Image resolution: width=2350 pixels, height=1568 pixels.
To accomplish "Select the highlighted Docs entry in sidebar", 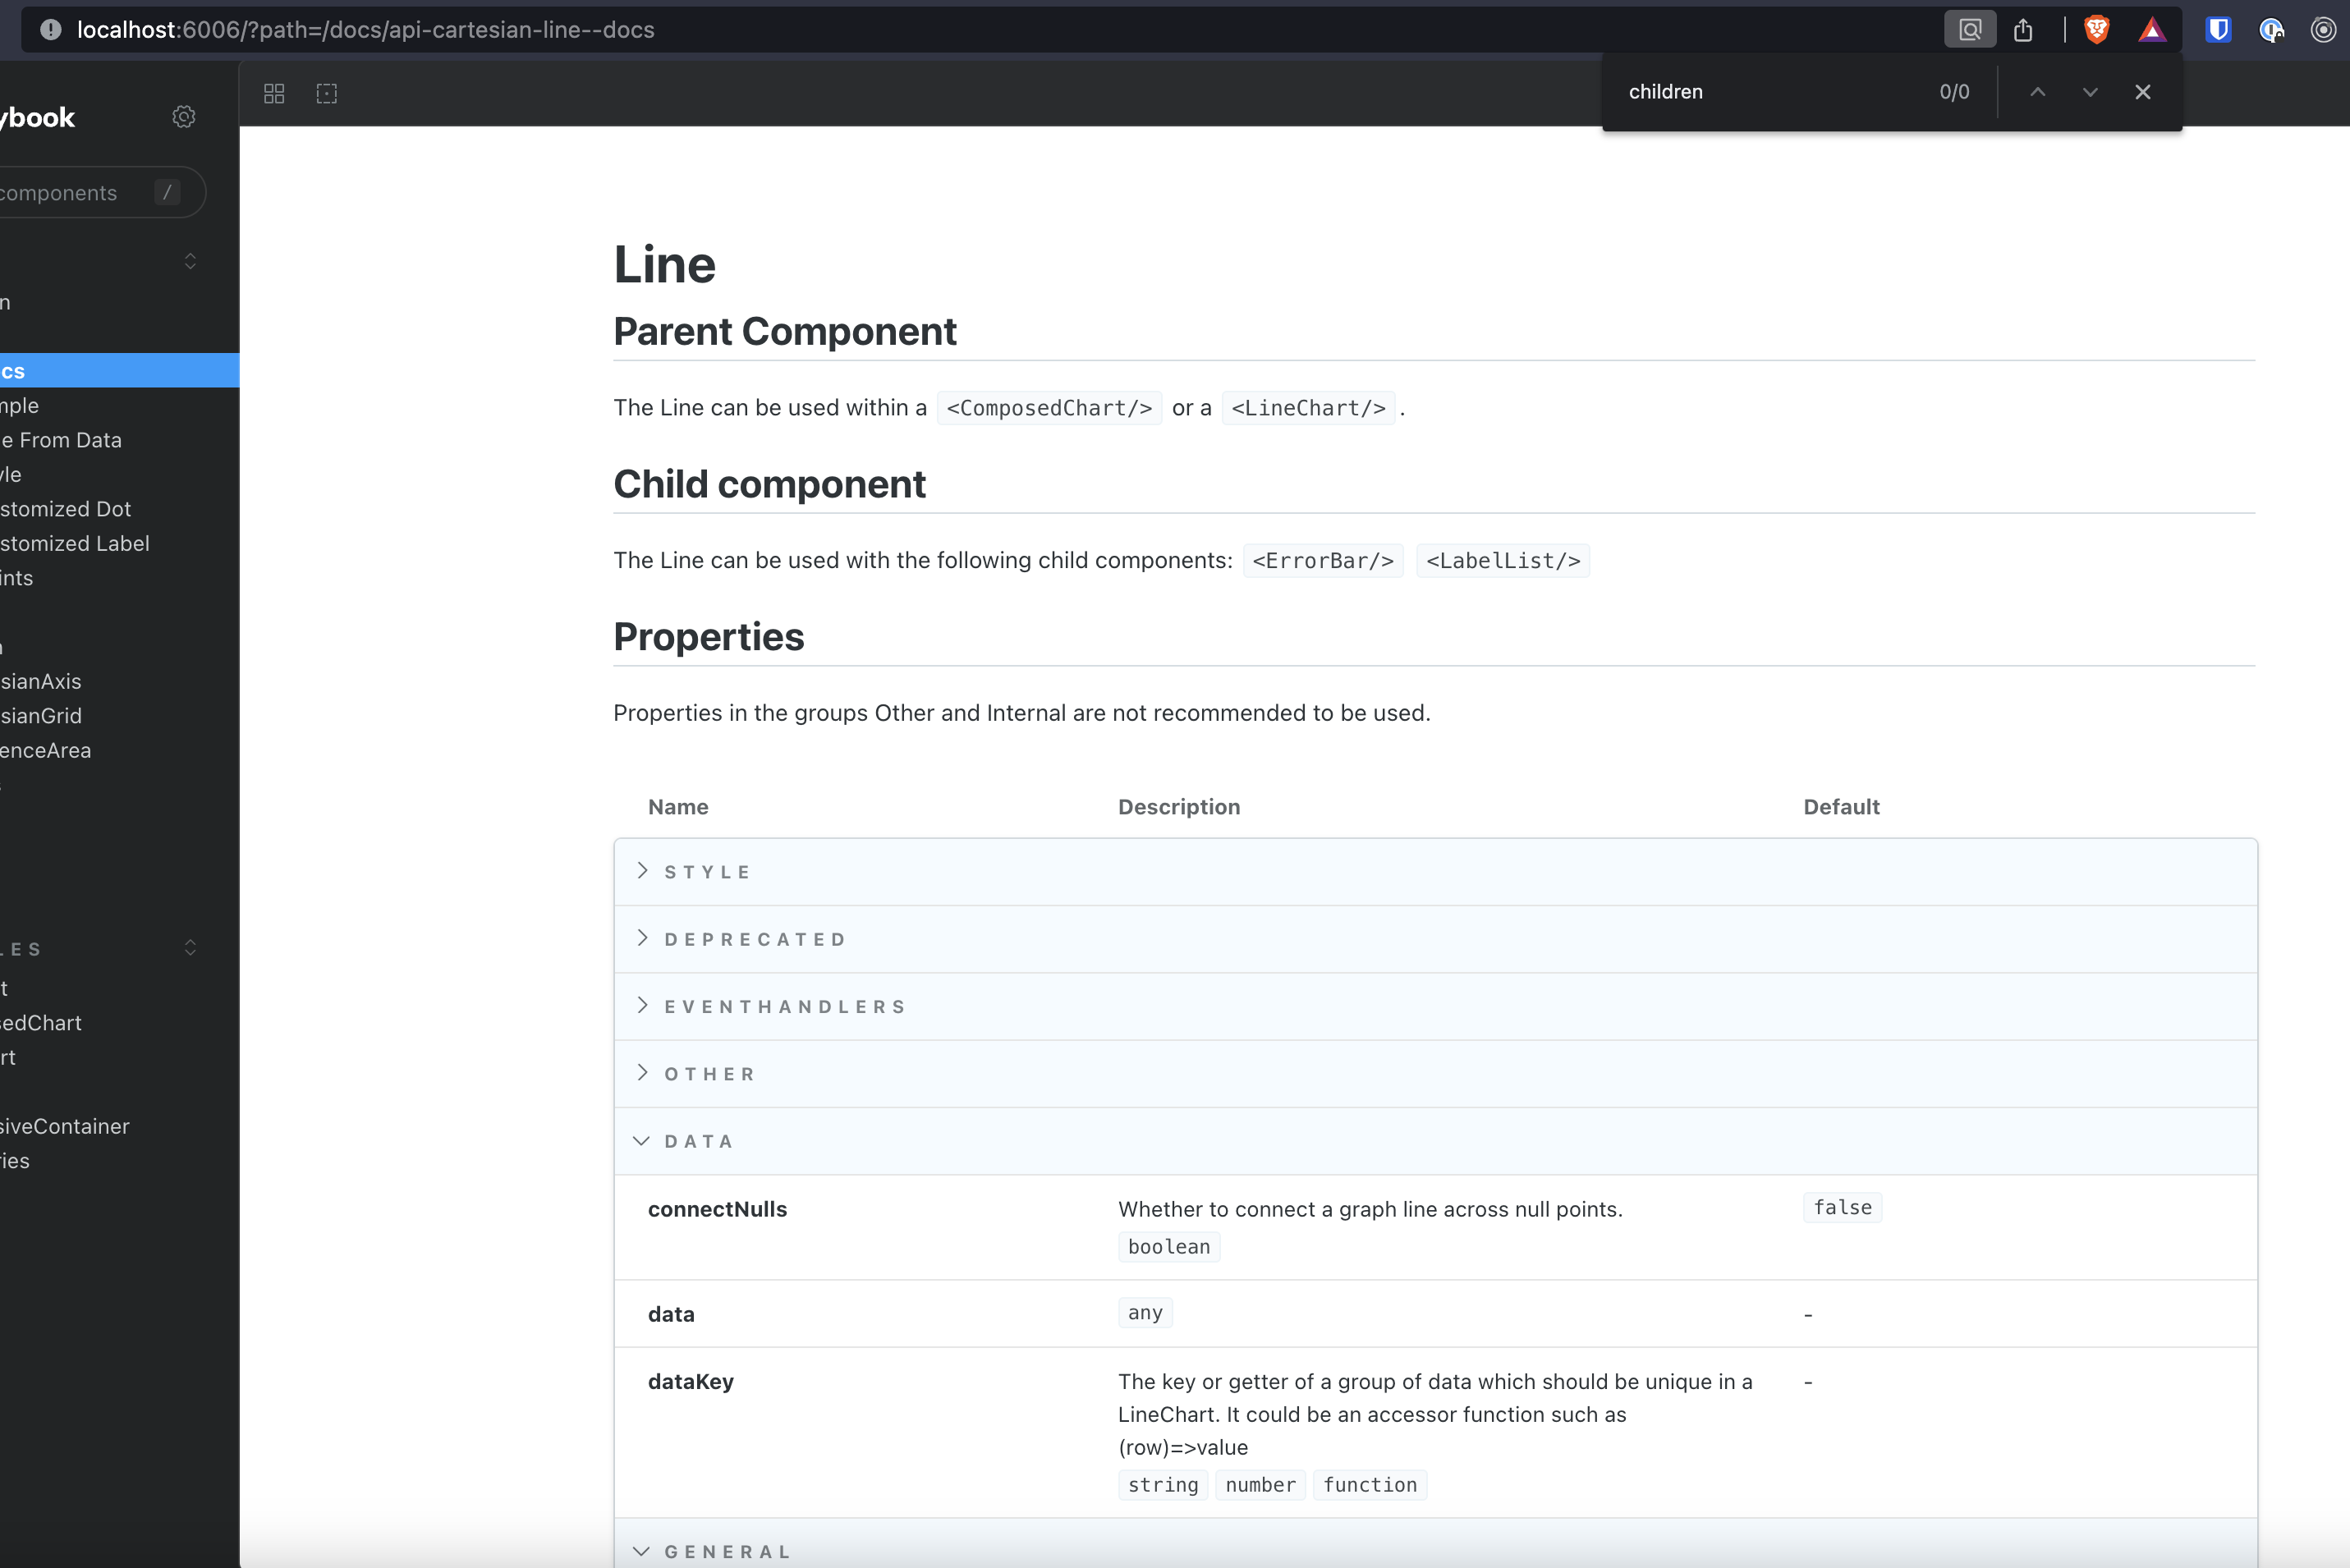I will pyautogui.click(x=60, y=370).
